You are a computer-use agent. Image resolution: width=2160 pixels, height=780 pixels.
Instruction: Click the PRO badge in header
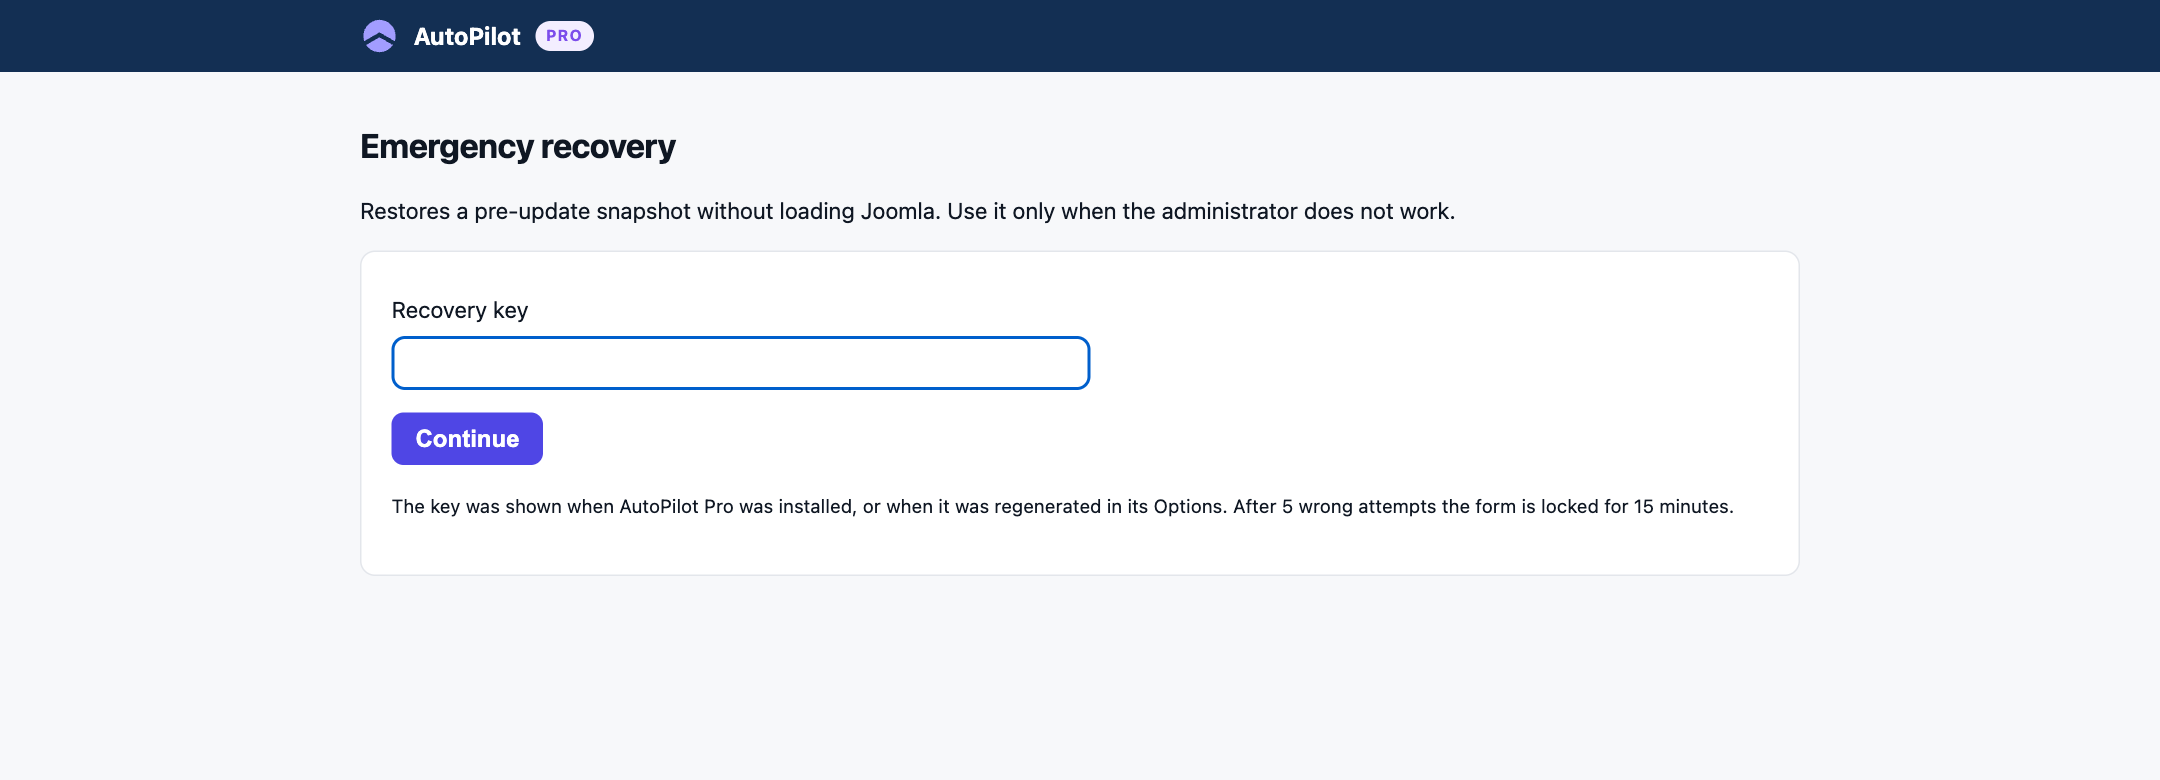[564, 36]
